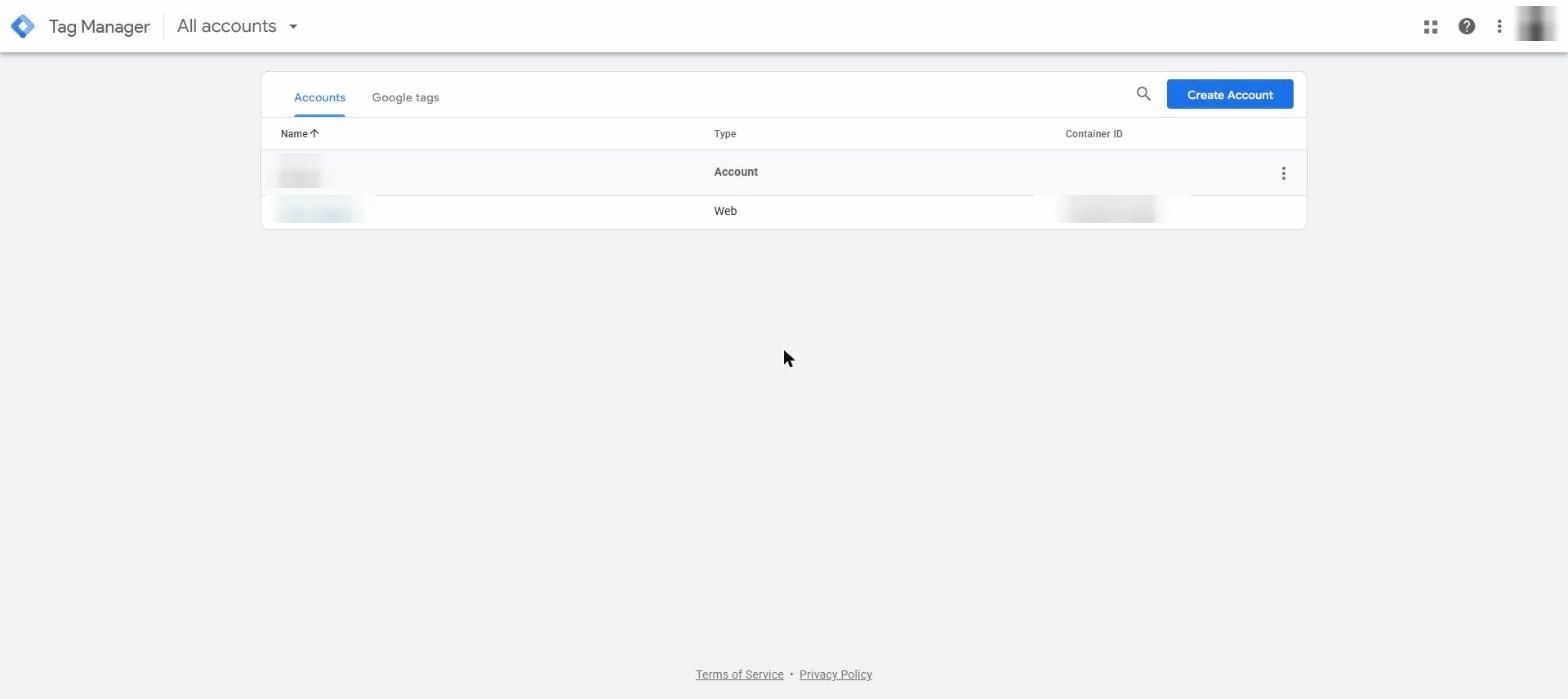Click the search magnifier icon
Viewport: 1568px width, 699px height.
coord(1143,94)
